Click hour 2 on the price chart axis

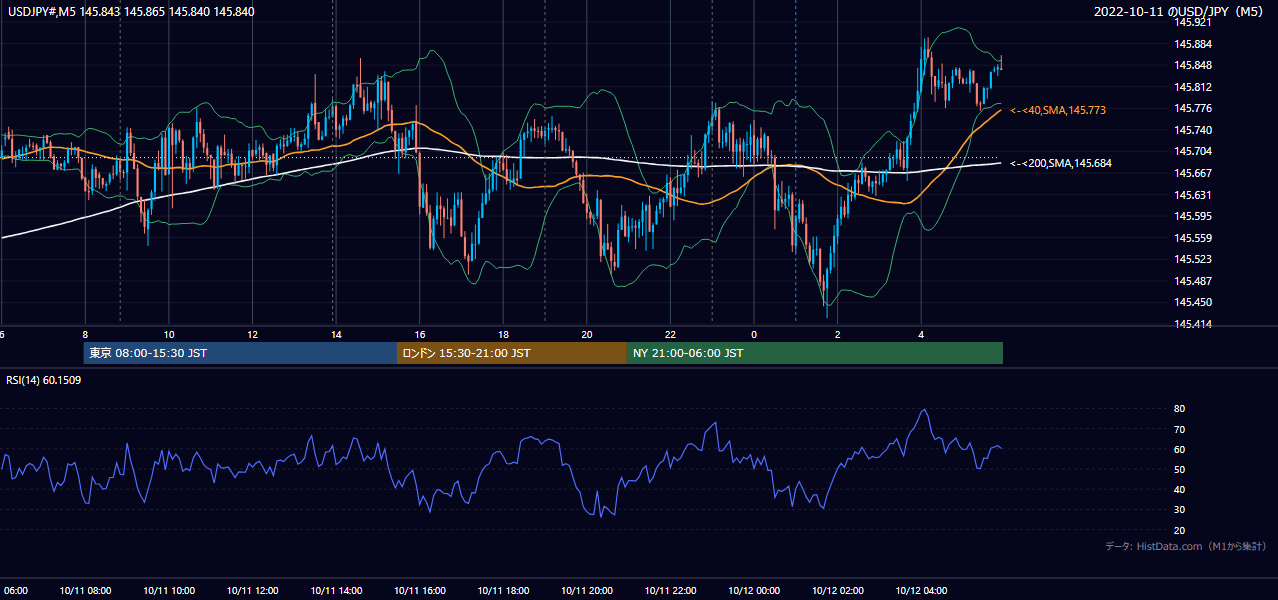click(x=838, y=334)
